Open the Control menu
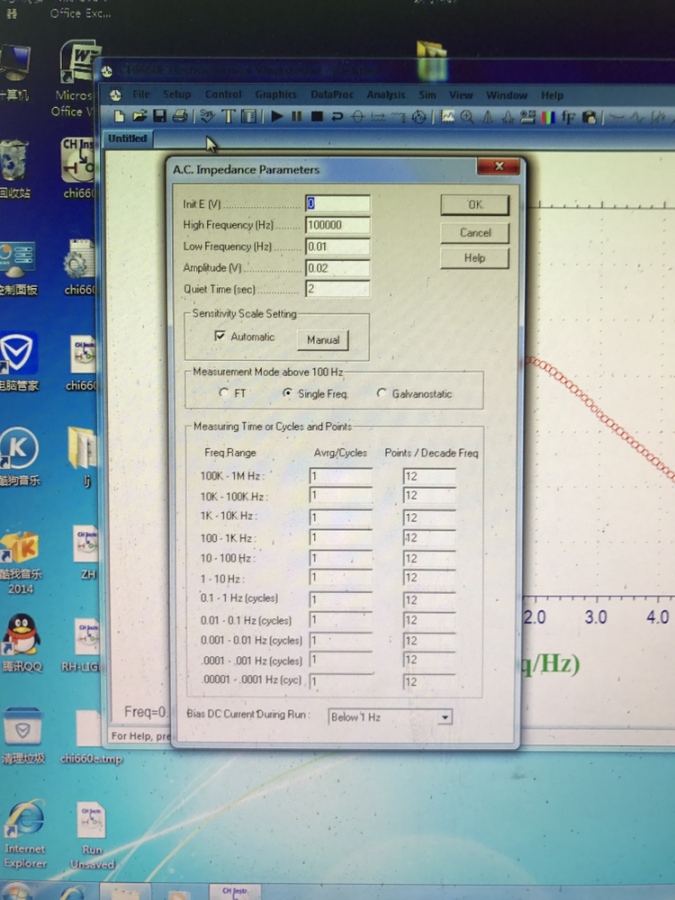675x900 pixels. point(223,94)
